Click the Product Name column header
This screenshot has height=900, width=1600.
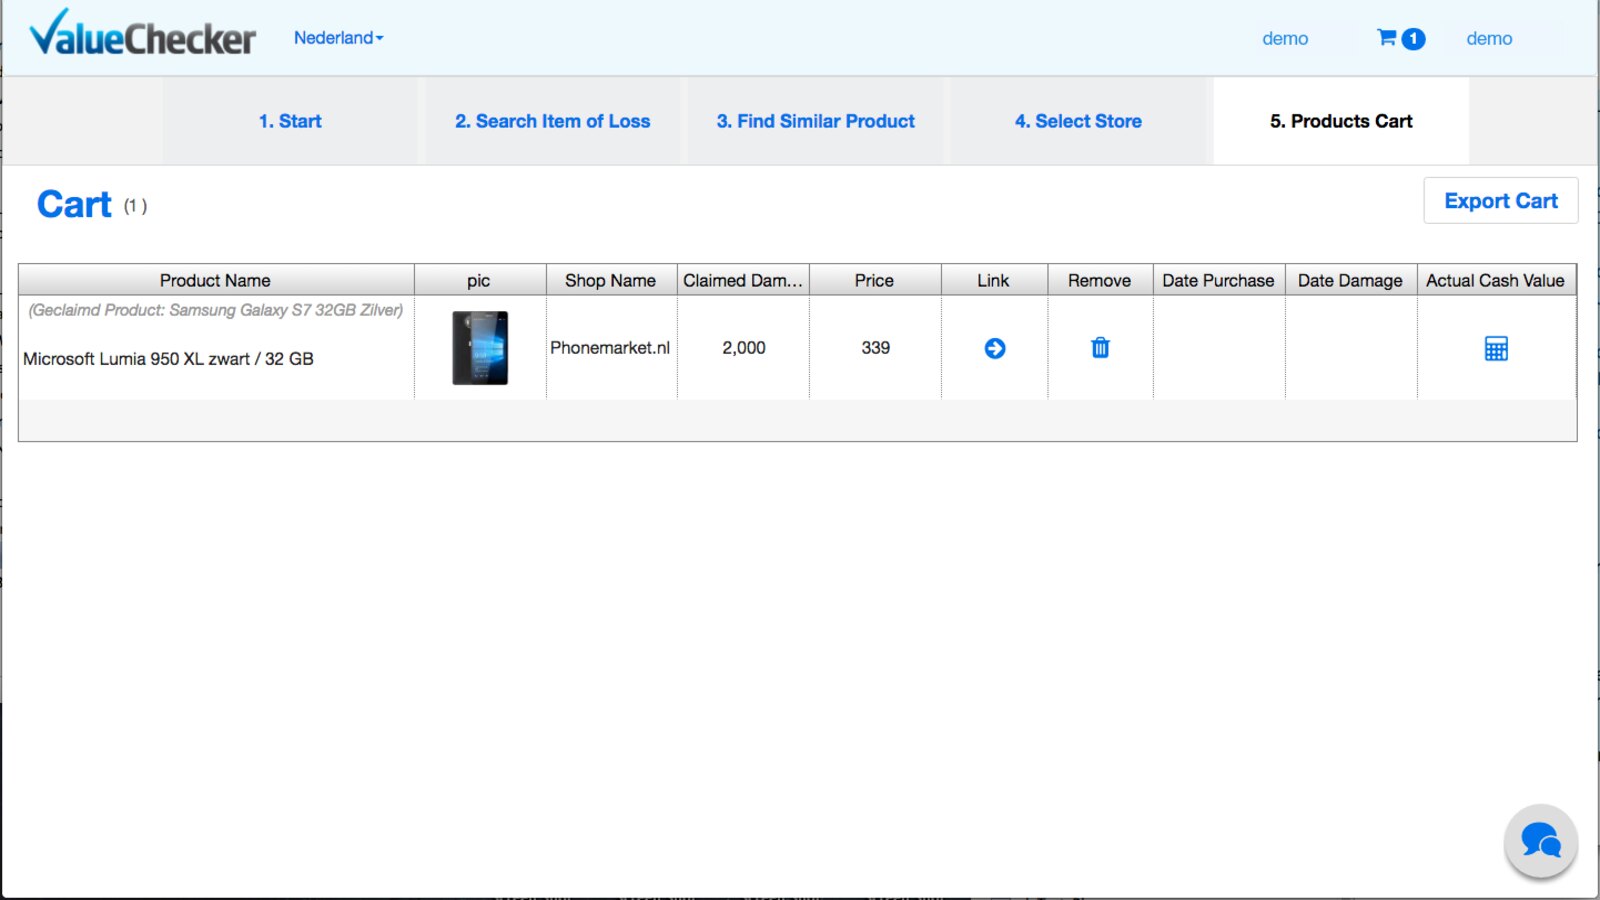(x=216, y=280)
